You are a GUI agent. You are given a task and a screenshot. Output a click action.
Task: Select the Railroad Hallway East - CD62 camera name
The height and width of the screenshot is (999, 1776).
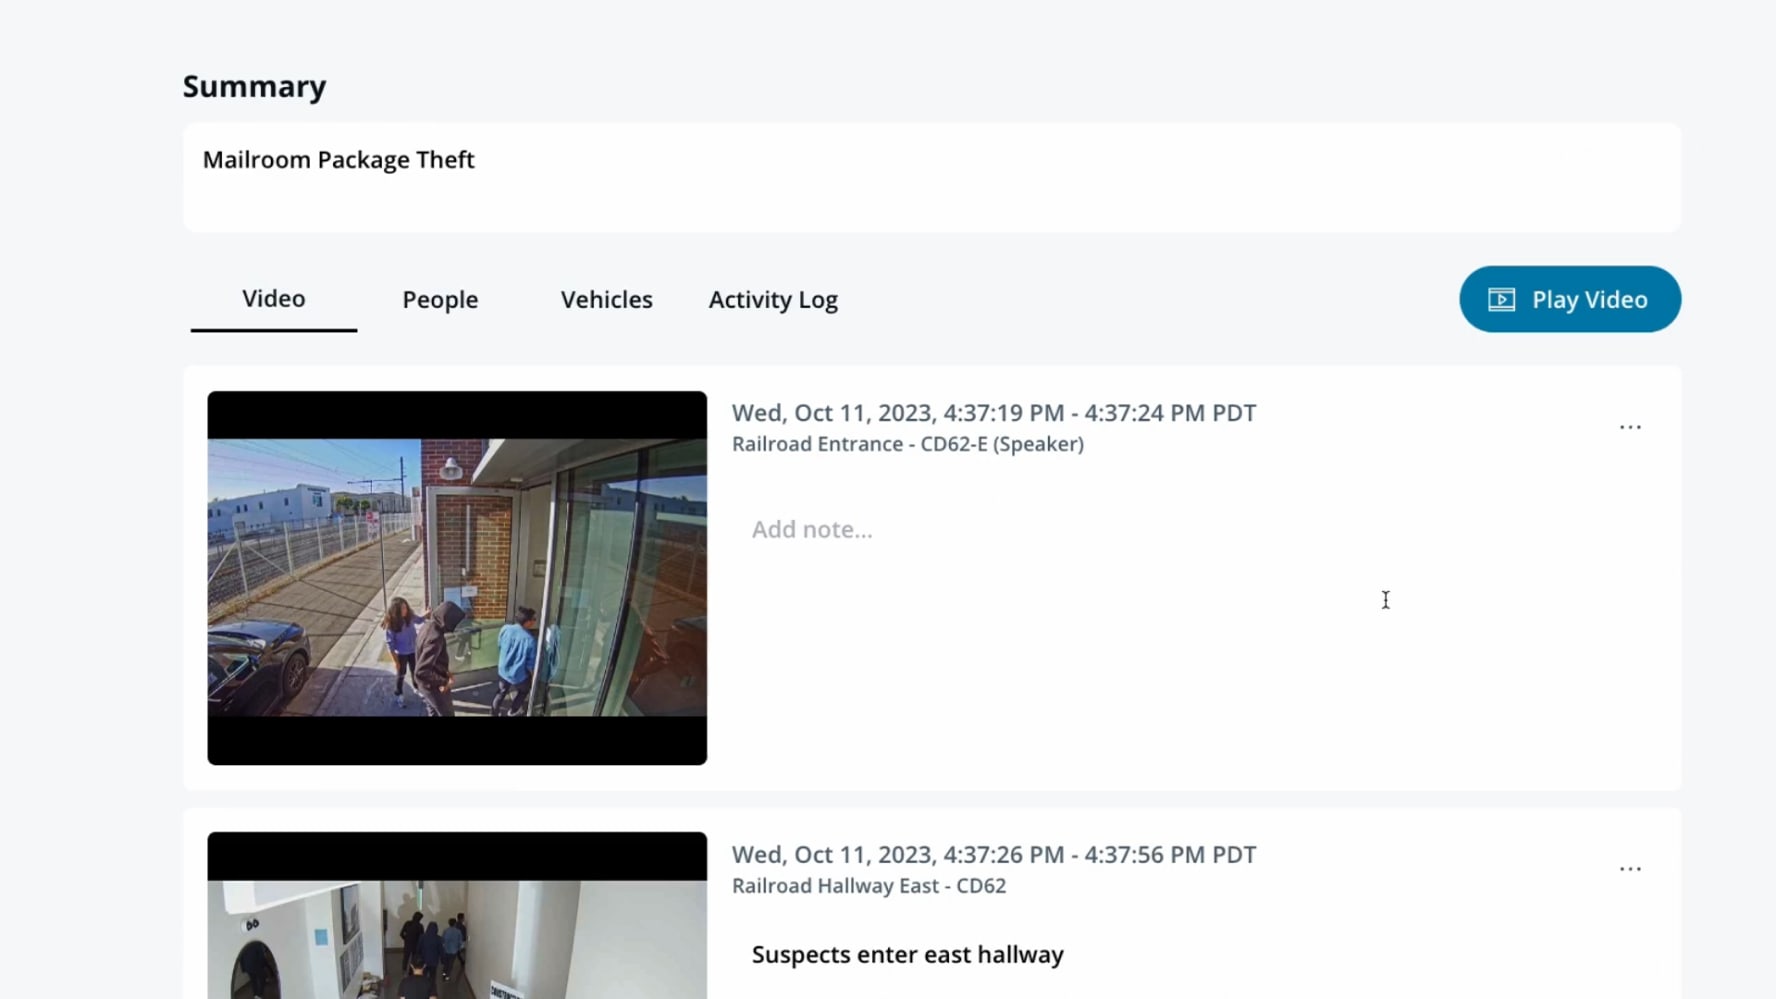click(868, 886)
